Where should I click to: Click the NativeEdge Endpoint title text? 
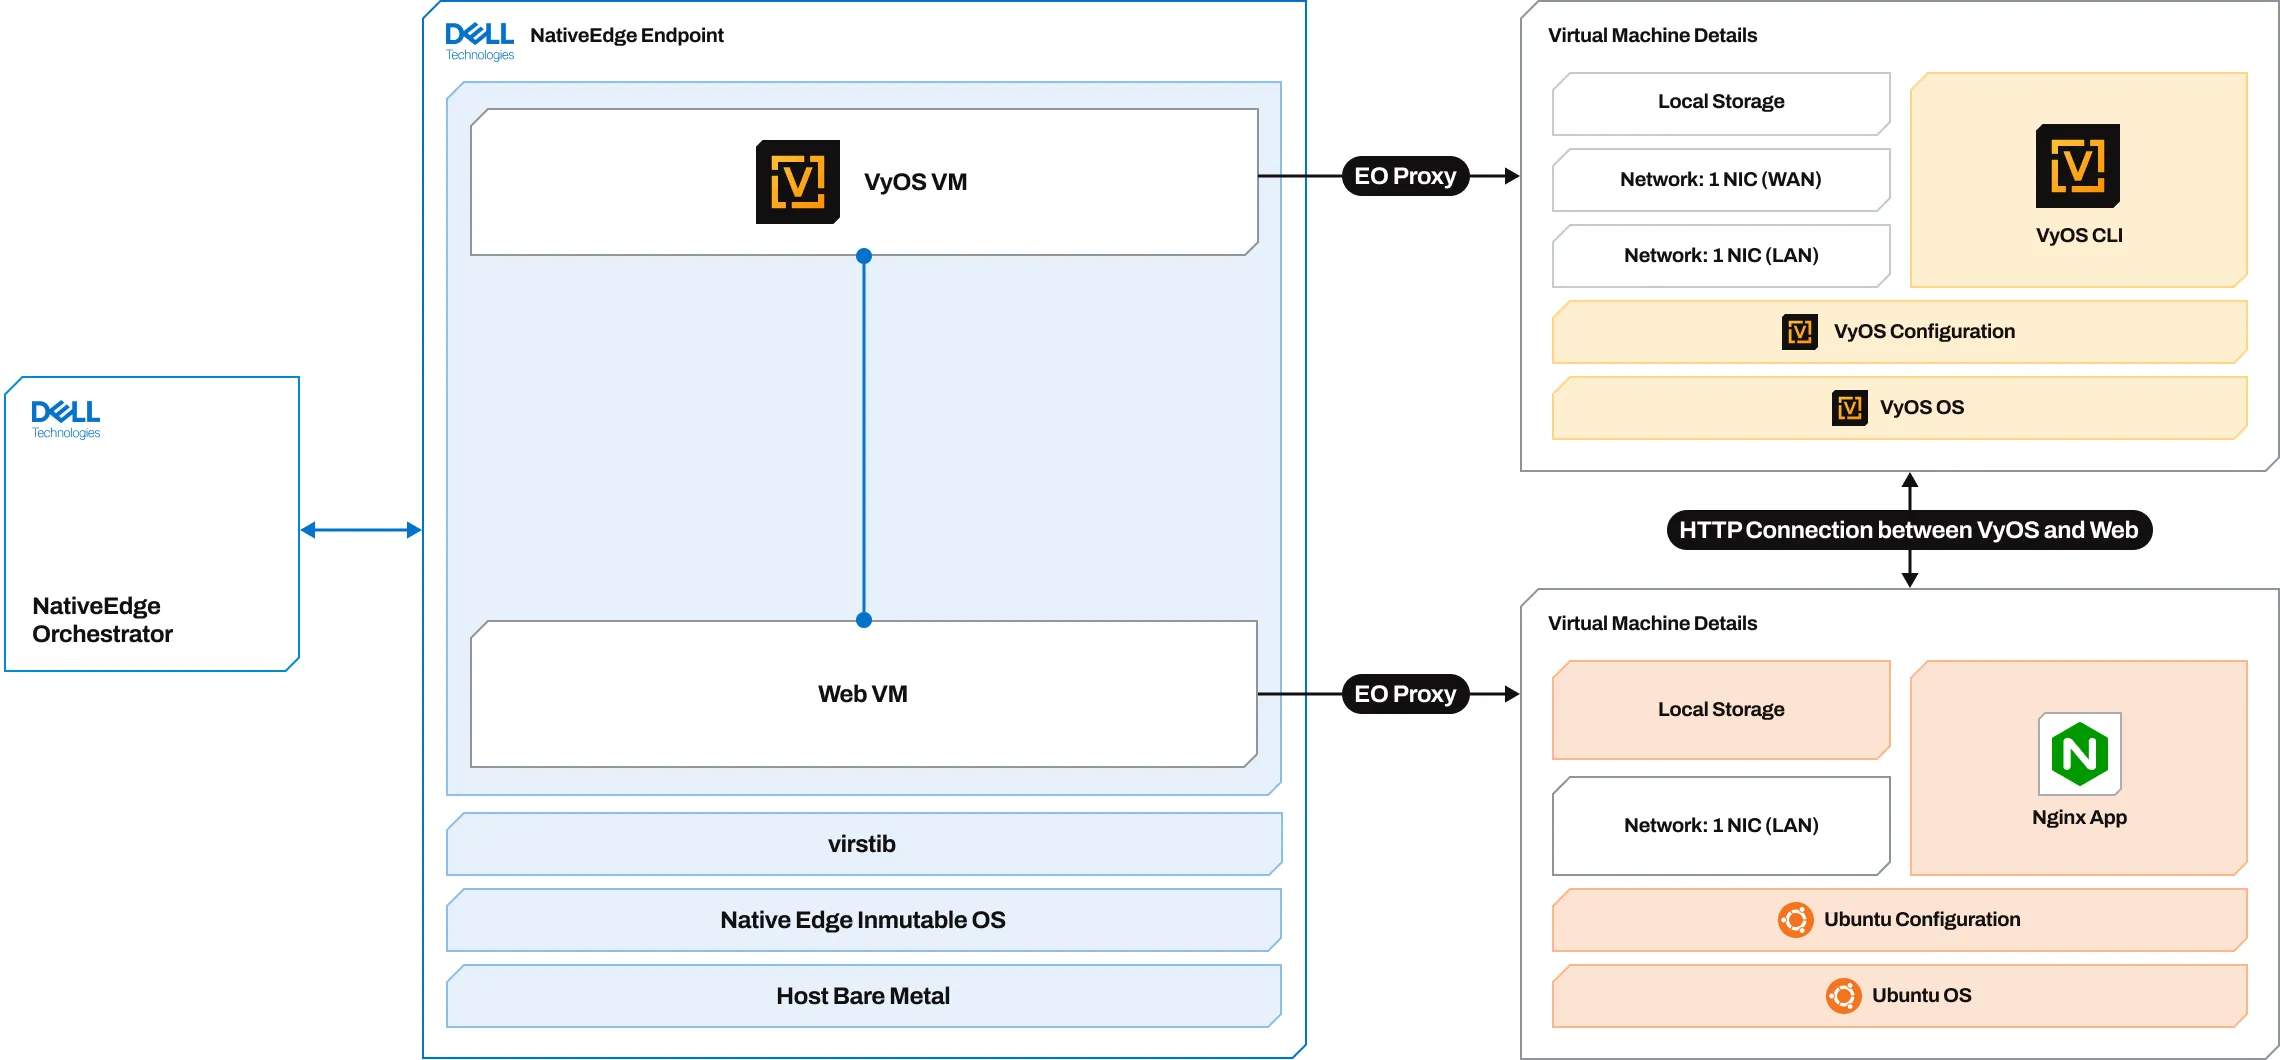(x=627, y=35)
